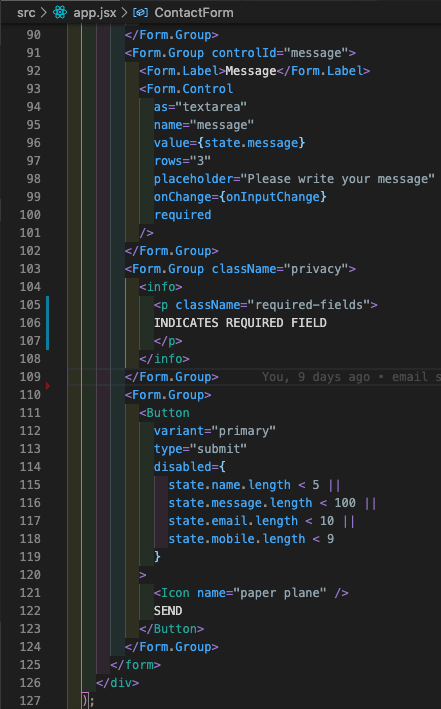
Task: Click disabled={ on line 114
Action: coord(190,467)
